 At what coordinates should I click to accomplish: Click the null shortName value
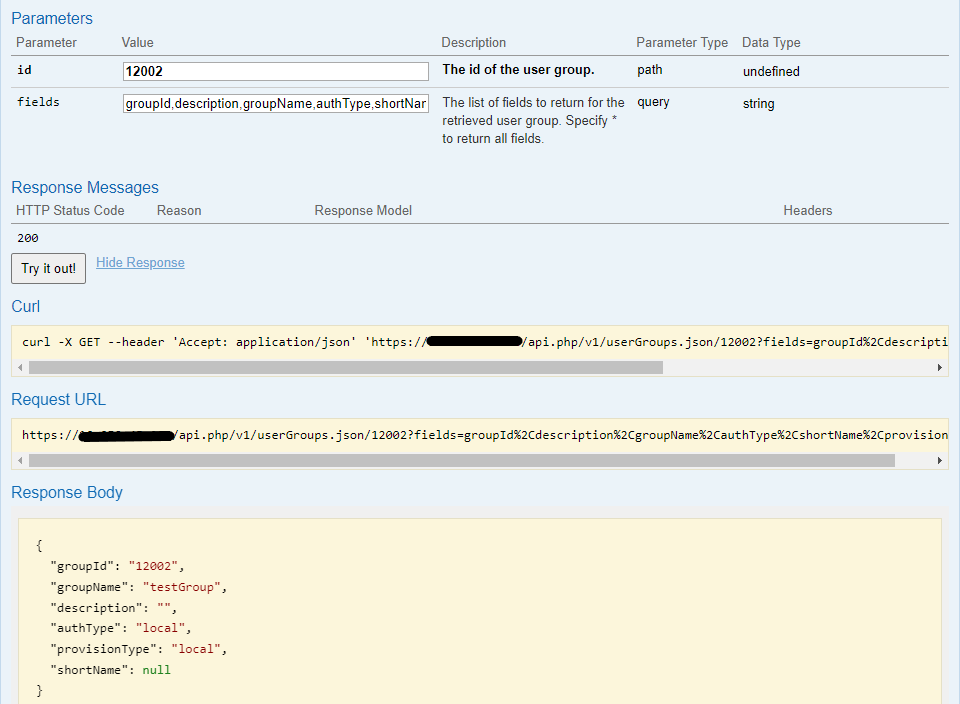tap(156, 670)
